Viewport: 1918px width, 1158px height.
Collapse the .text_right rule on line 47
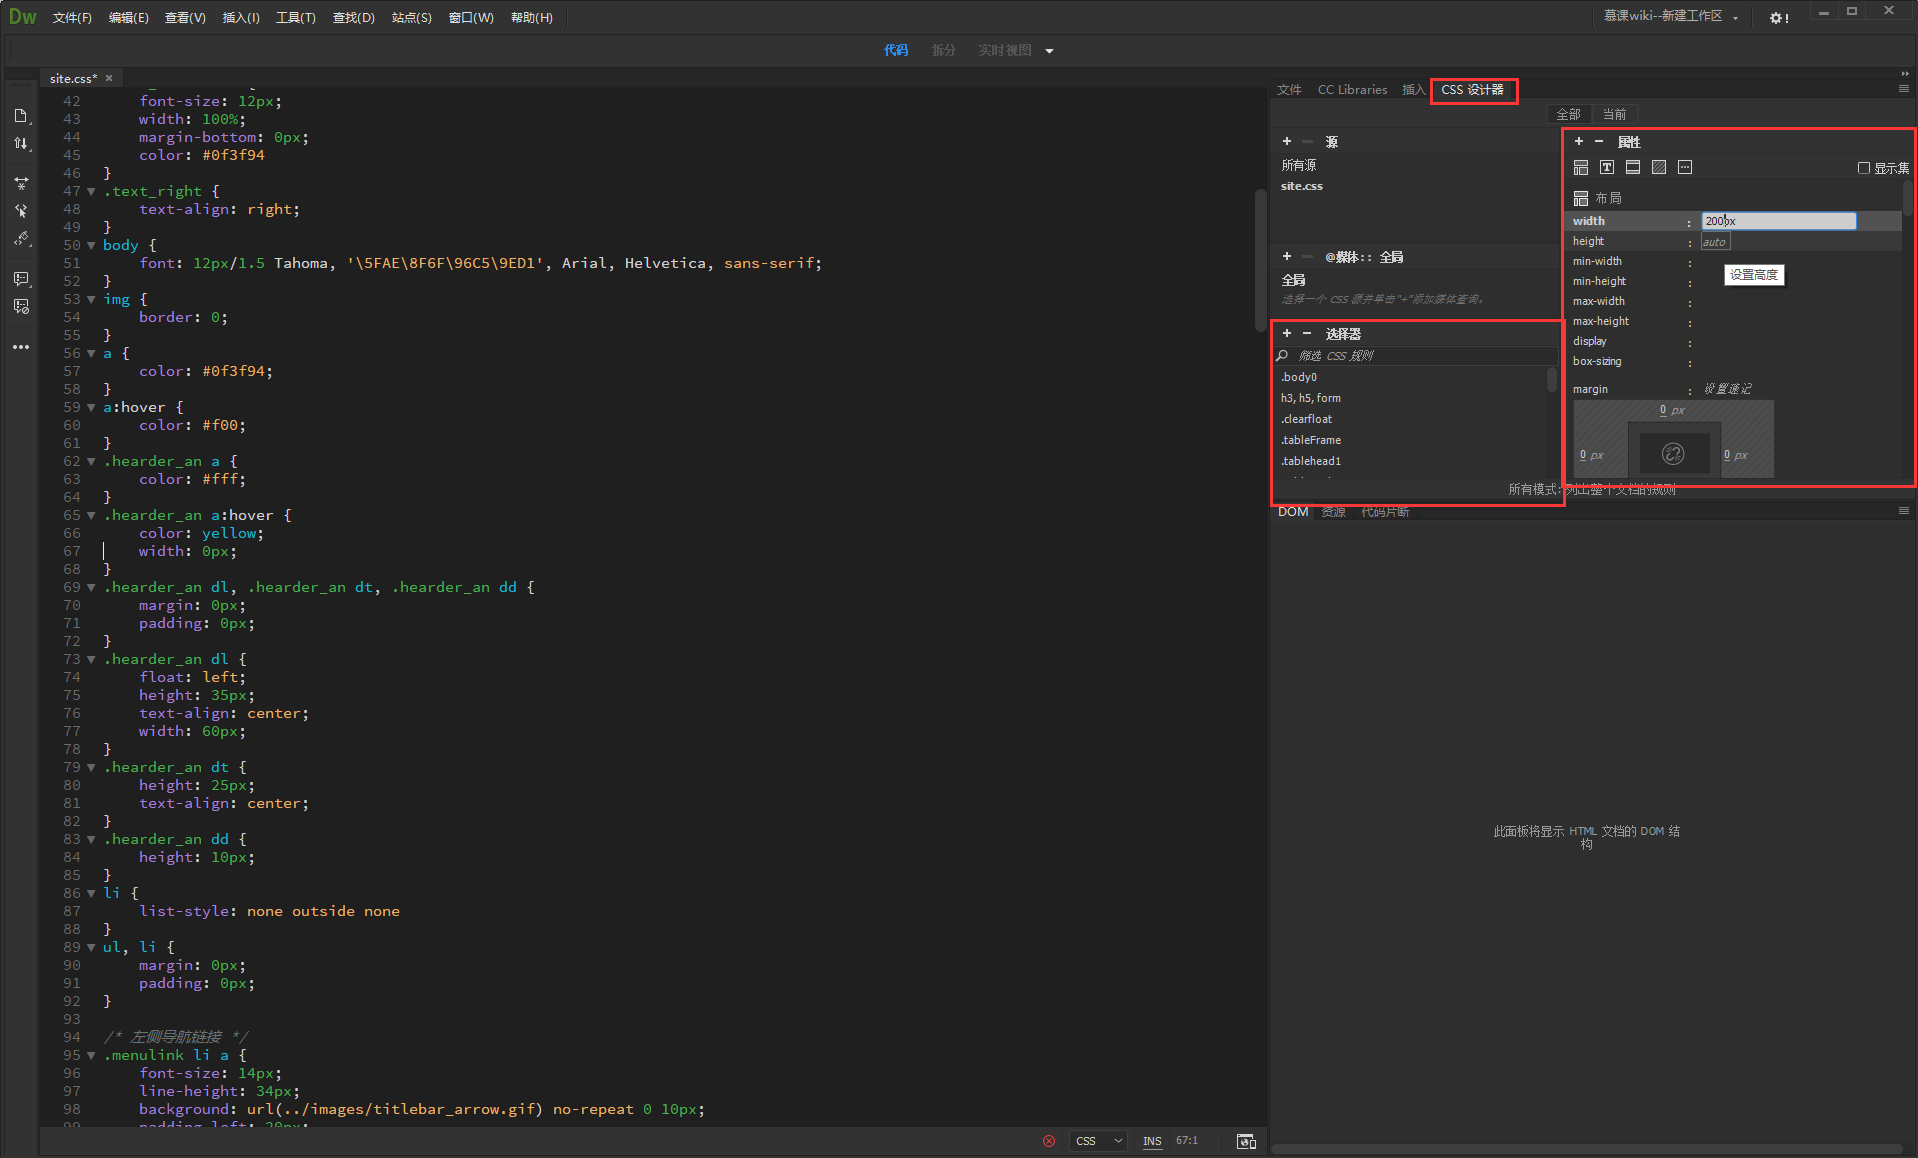tap(92, 192)
